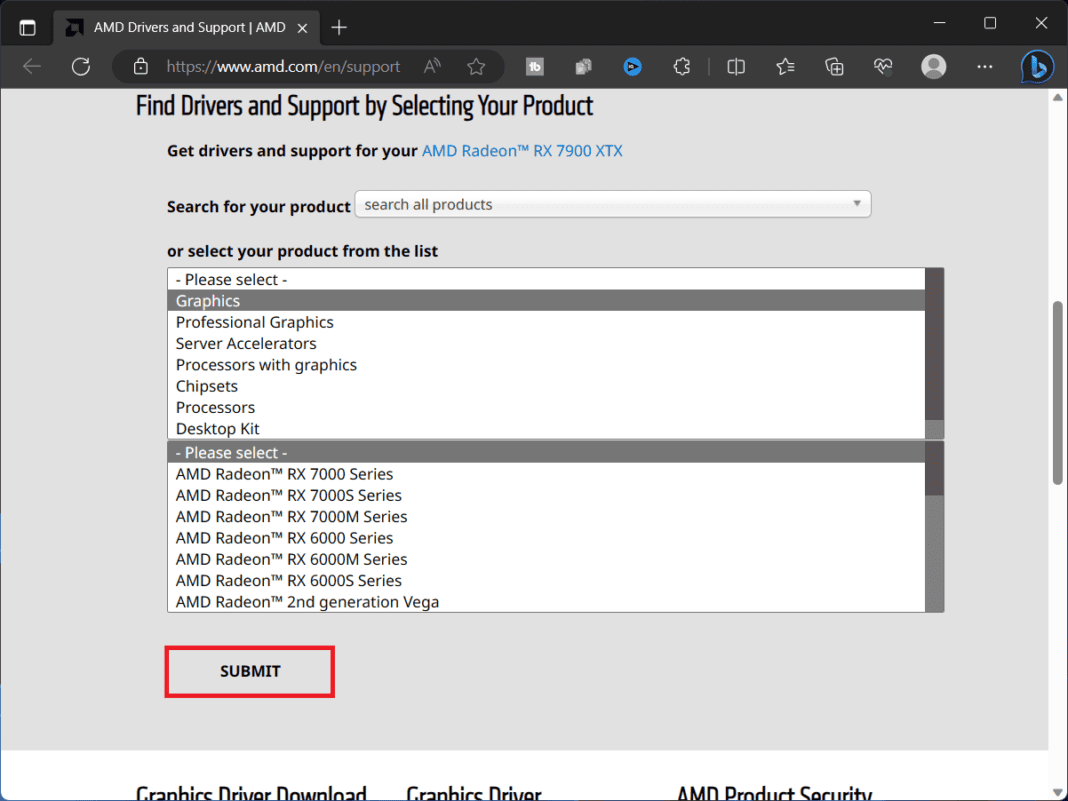This screenshot has width=1068, height=801.
Task: Open Browser Essentials performance panel
Action: pyautogui.click(x=883, y=66)
